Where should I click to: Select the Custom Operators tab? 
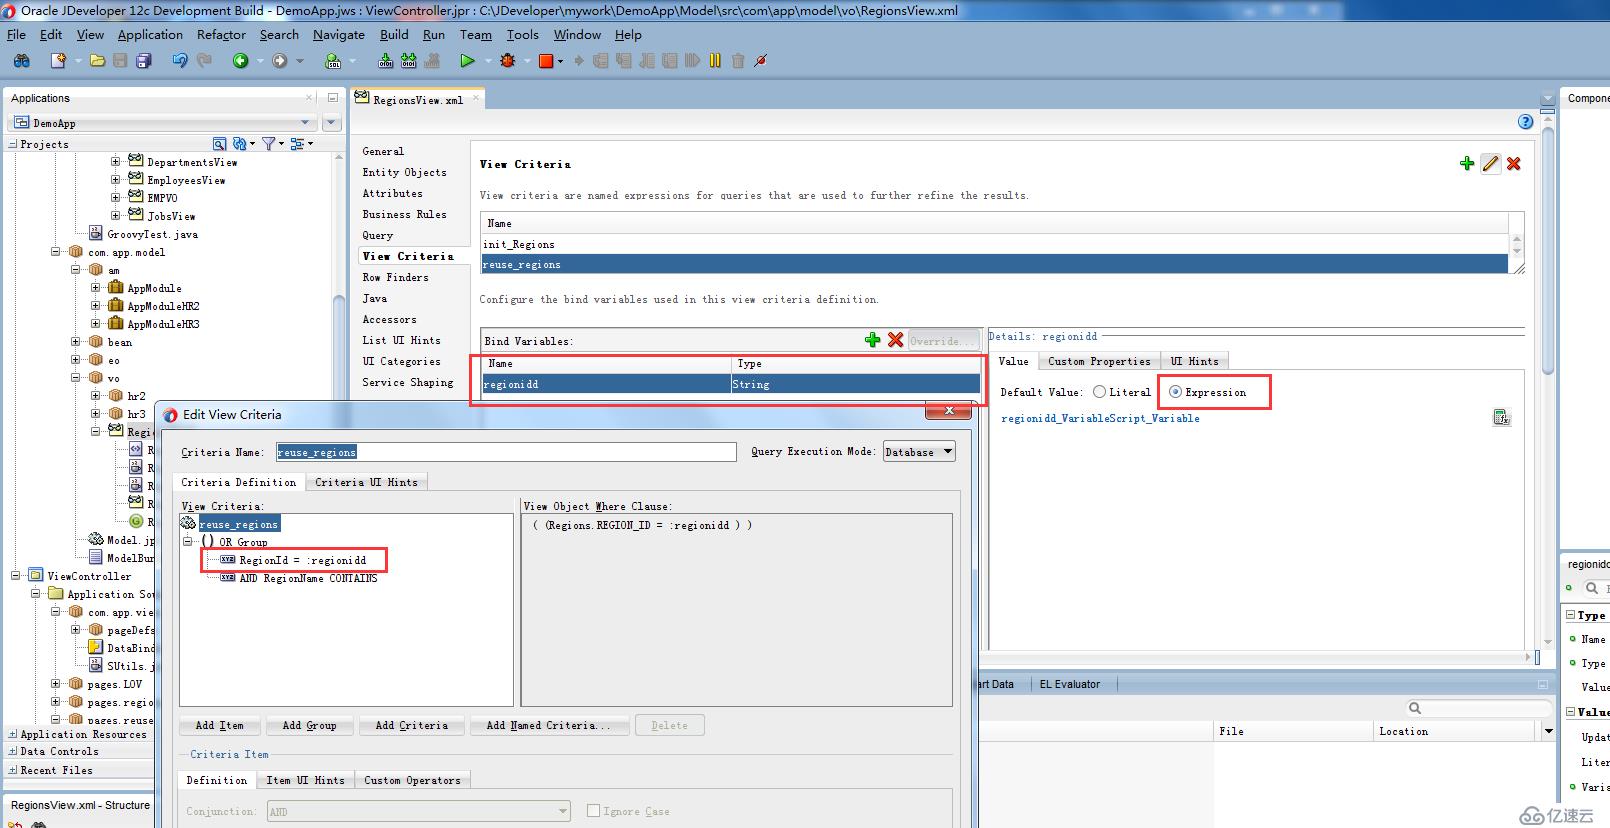[x=412, y=780]
